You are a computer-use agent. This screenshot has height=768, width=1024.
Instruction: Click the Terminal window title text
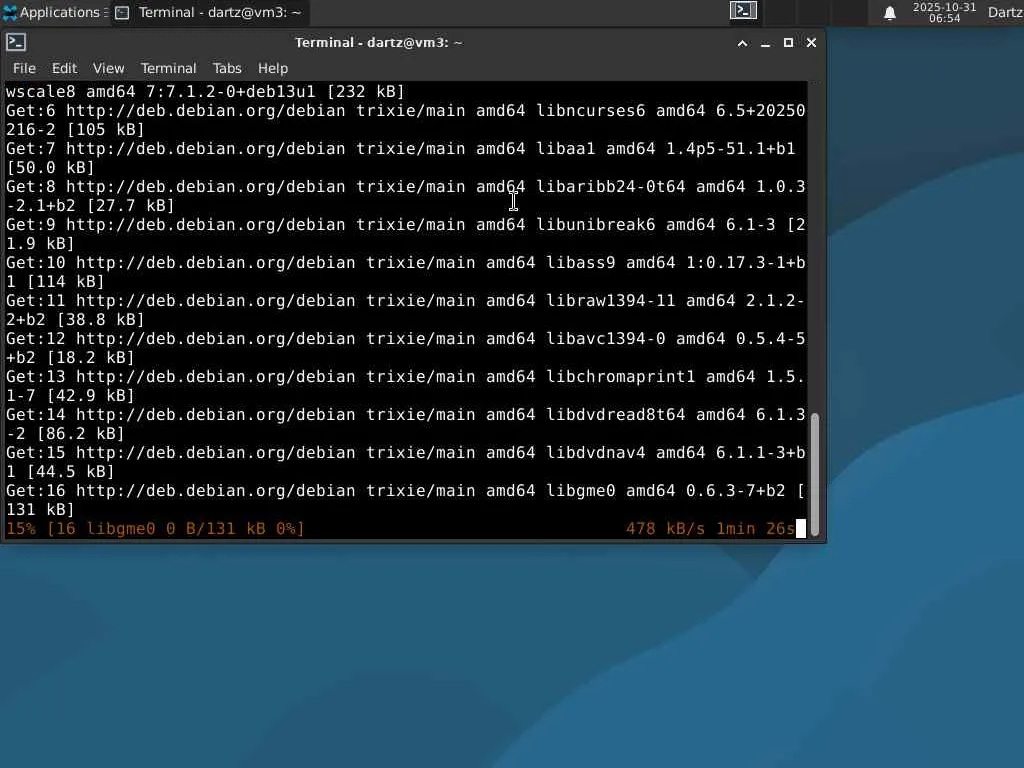(x=378, y=42)
